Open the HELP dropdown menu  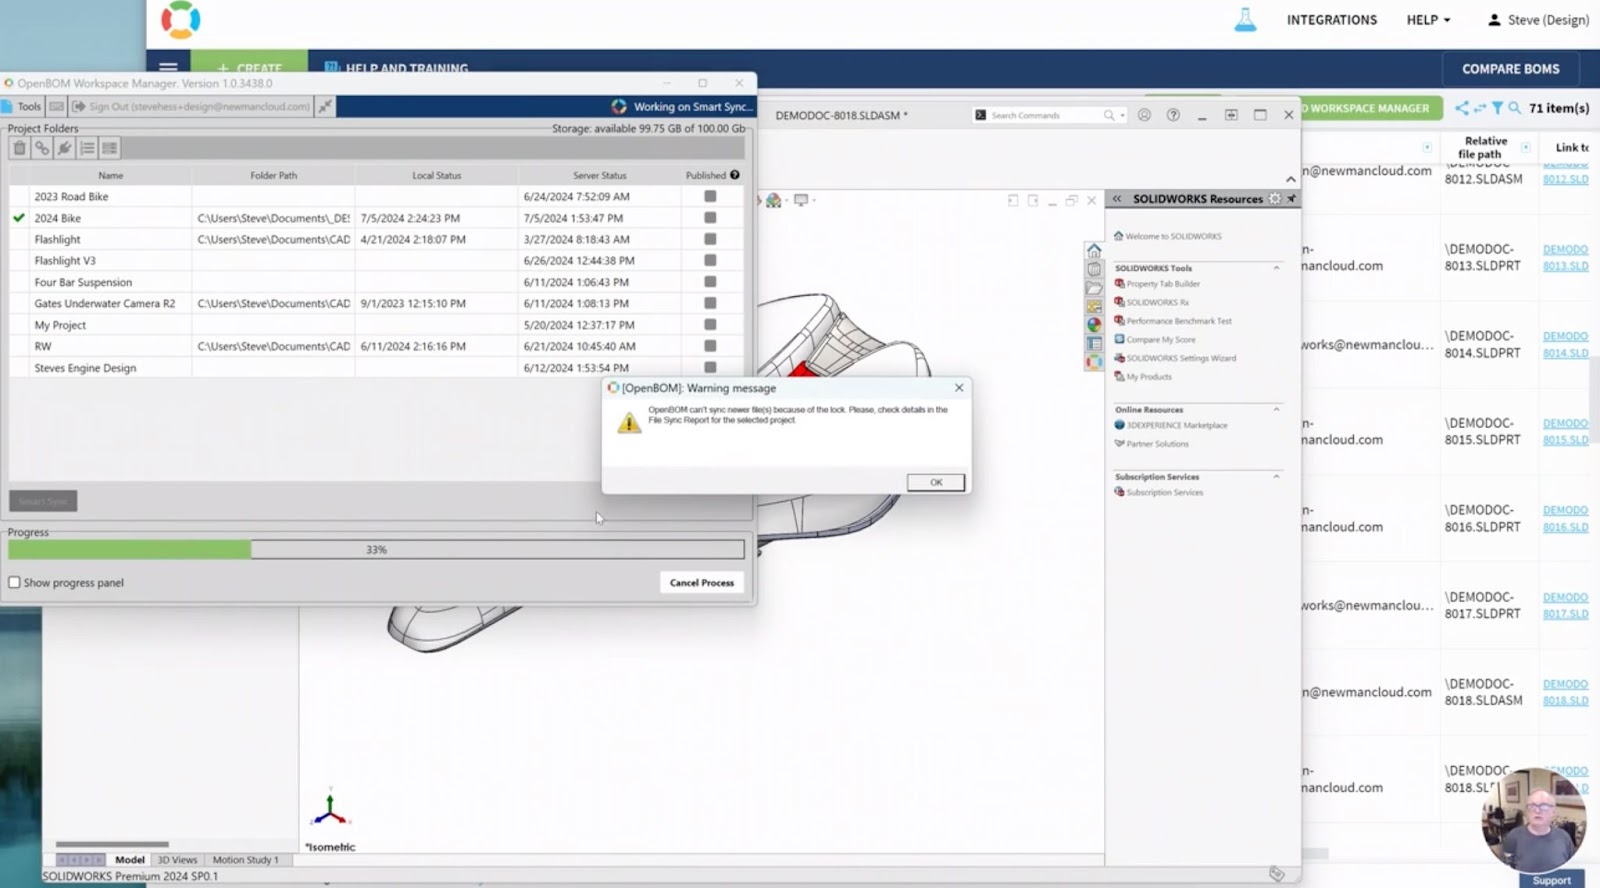[x=1428, y=20]
